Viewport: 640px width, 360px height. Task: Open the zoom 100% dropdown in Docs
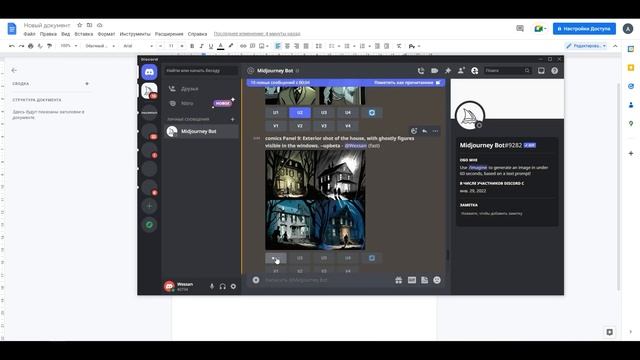click(69, 46)
